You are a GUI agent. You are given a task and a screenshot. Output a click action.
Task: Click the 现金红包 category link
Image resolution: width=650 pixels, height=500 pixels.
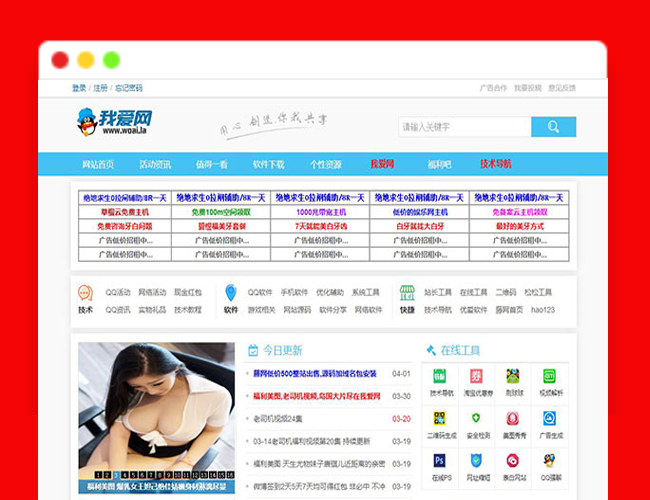pyautogui.click(x=188, y=292)
